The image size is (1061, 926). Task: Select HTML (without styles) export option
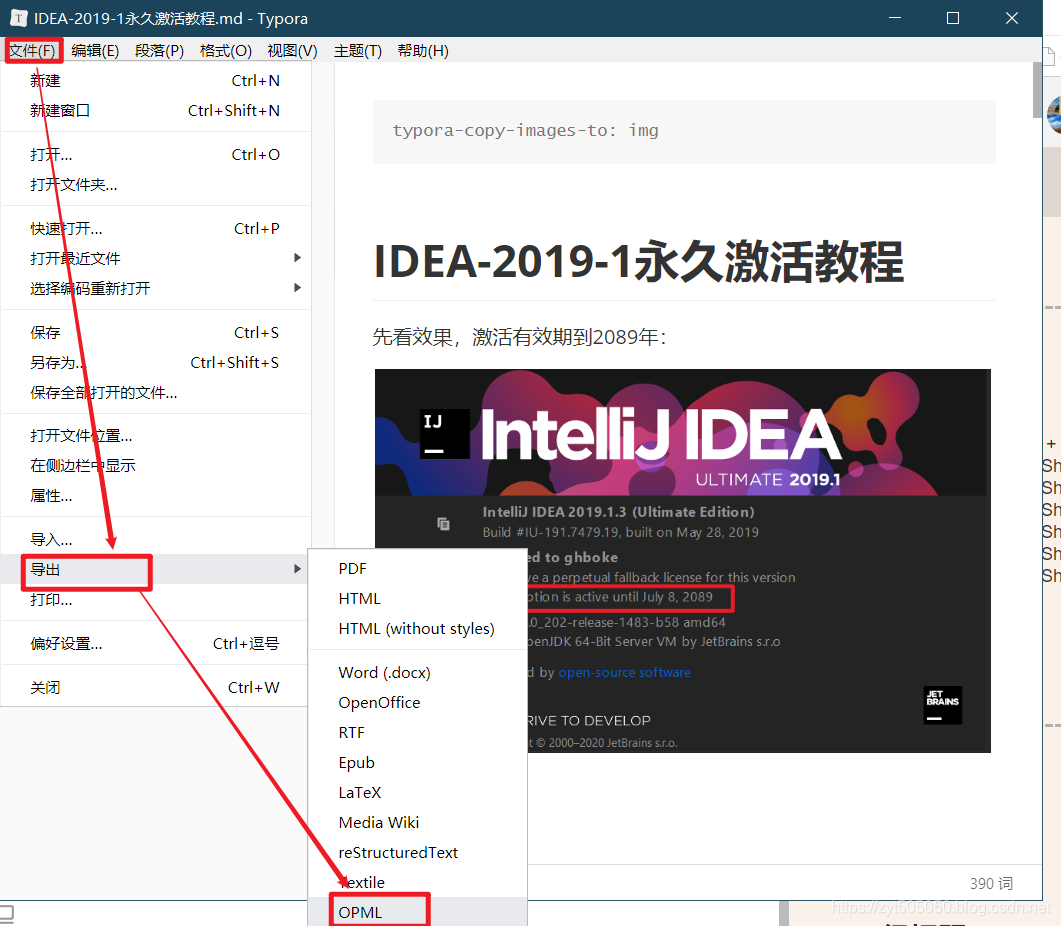417,628
